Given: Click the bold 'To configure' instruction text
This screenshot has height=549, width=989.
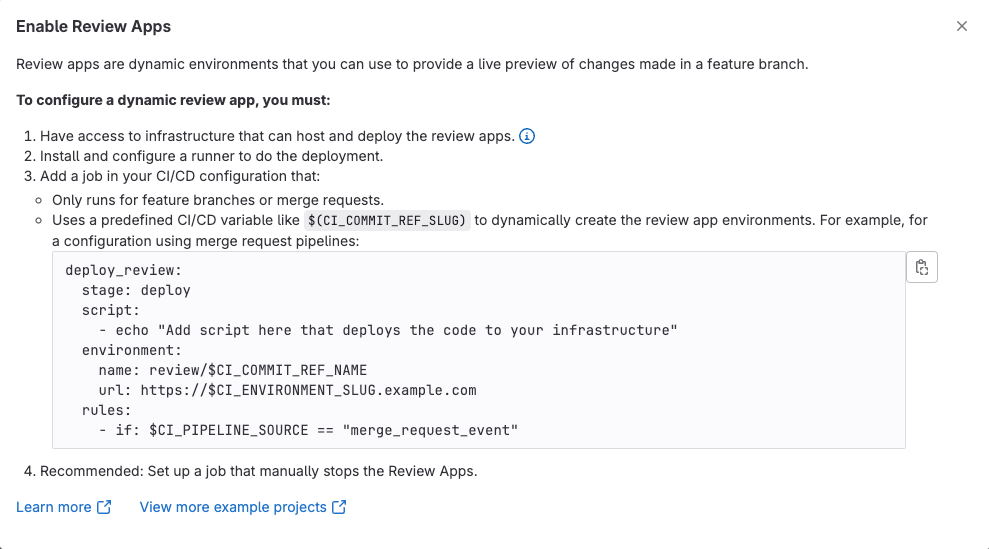Looking at the screenshot, I should pos(173,101).
